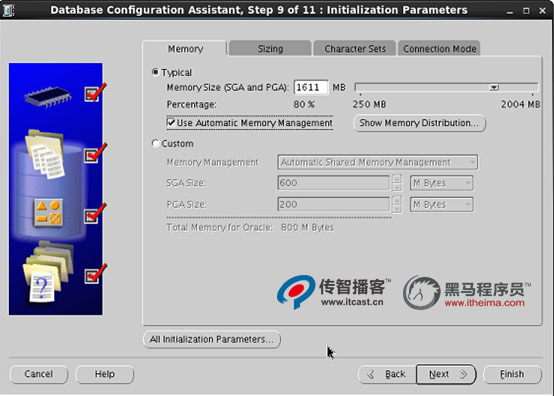
Task: Click the memory chip icon in the sidebar
Action: coord(47,96)
